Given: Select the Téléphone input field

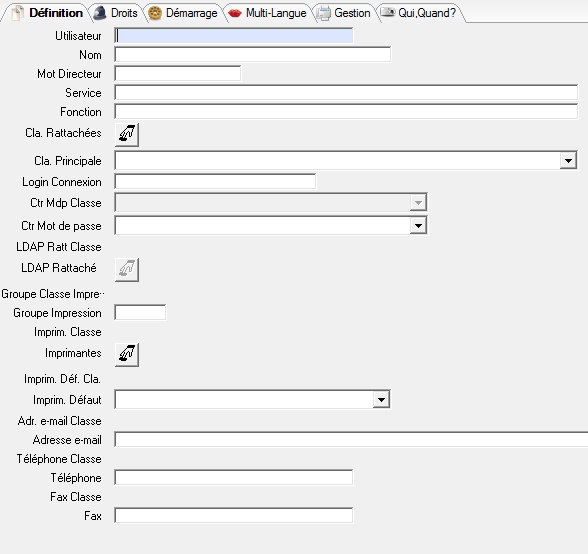Looking at the screenshot, I should 234,477.
